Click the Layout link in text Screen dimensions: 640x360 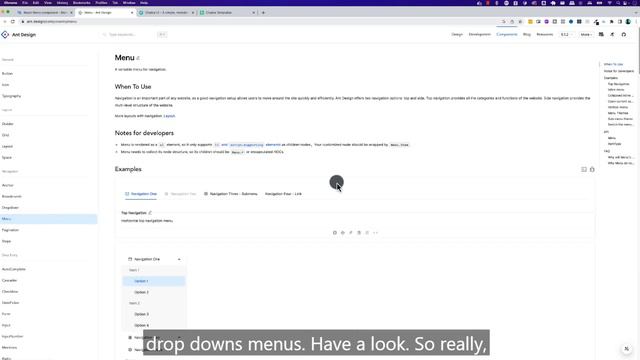coord(169,116)
